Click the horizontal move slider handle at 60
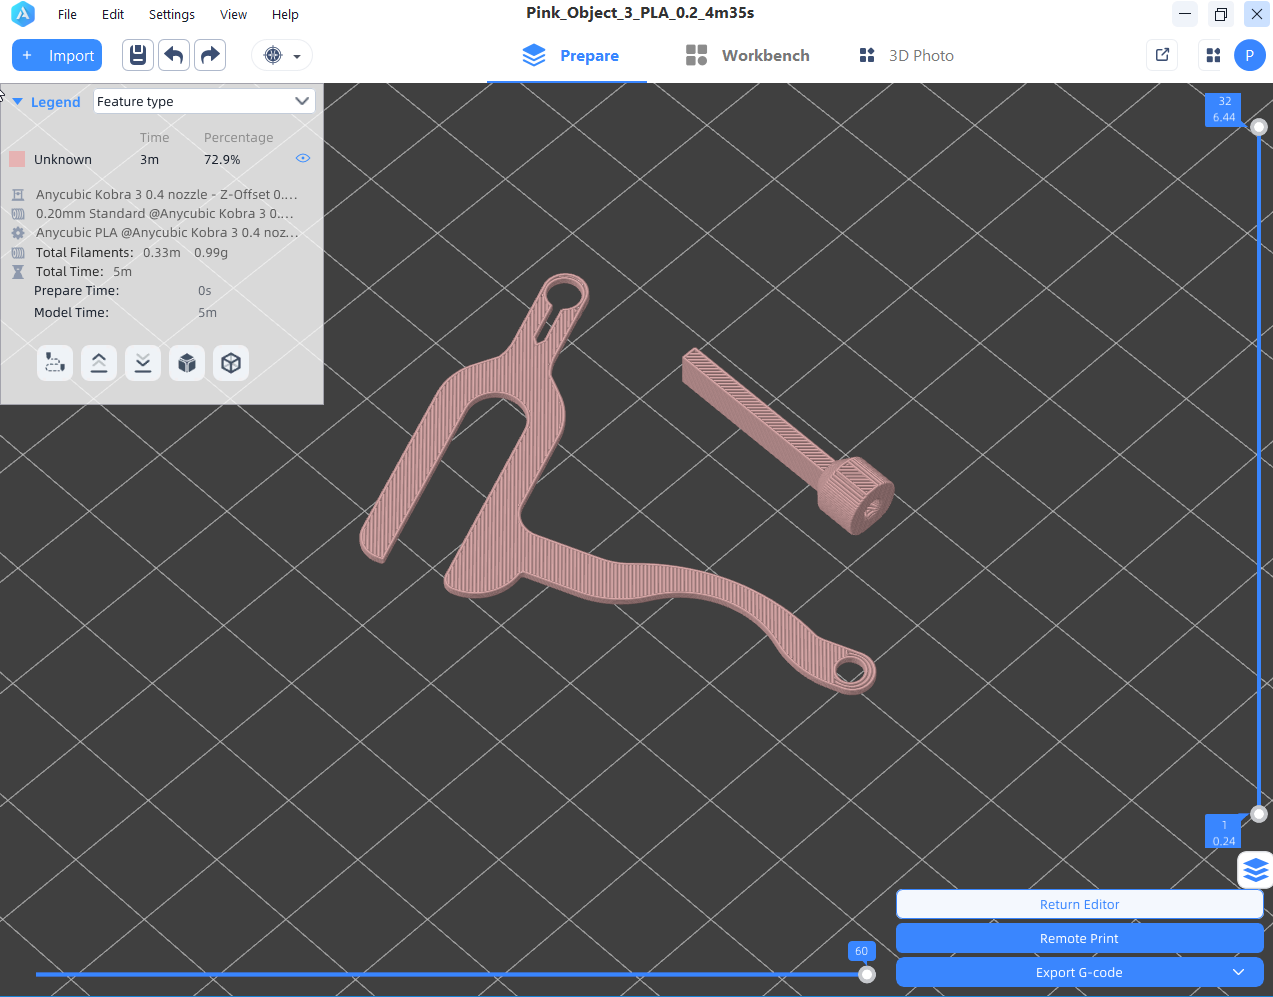 (x=867, y=974)
